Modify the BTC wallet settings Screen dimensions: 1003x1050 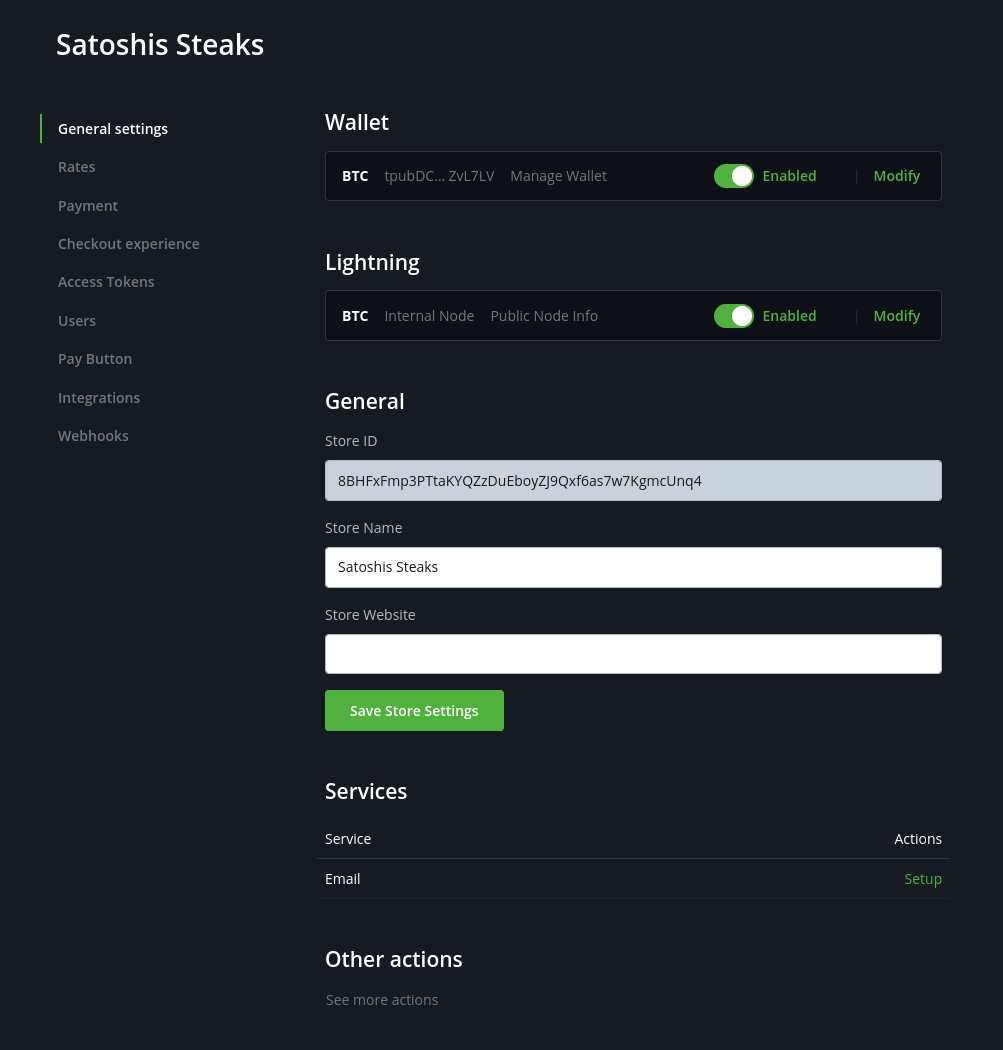(x=896, y=175)
